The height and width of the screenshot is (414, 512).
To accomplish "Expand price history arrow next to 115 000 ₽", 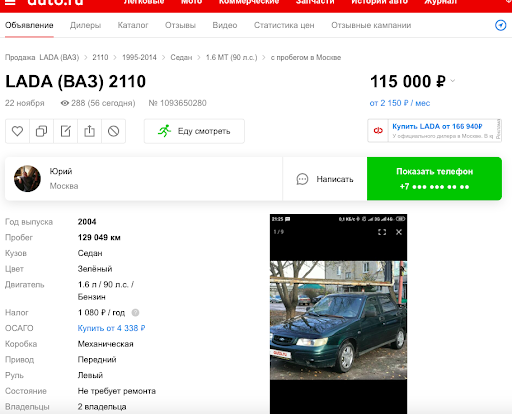I will click(x=452, y=81).
